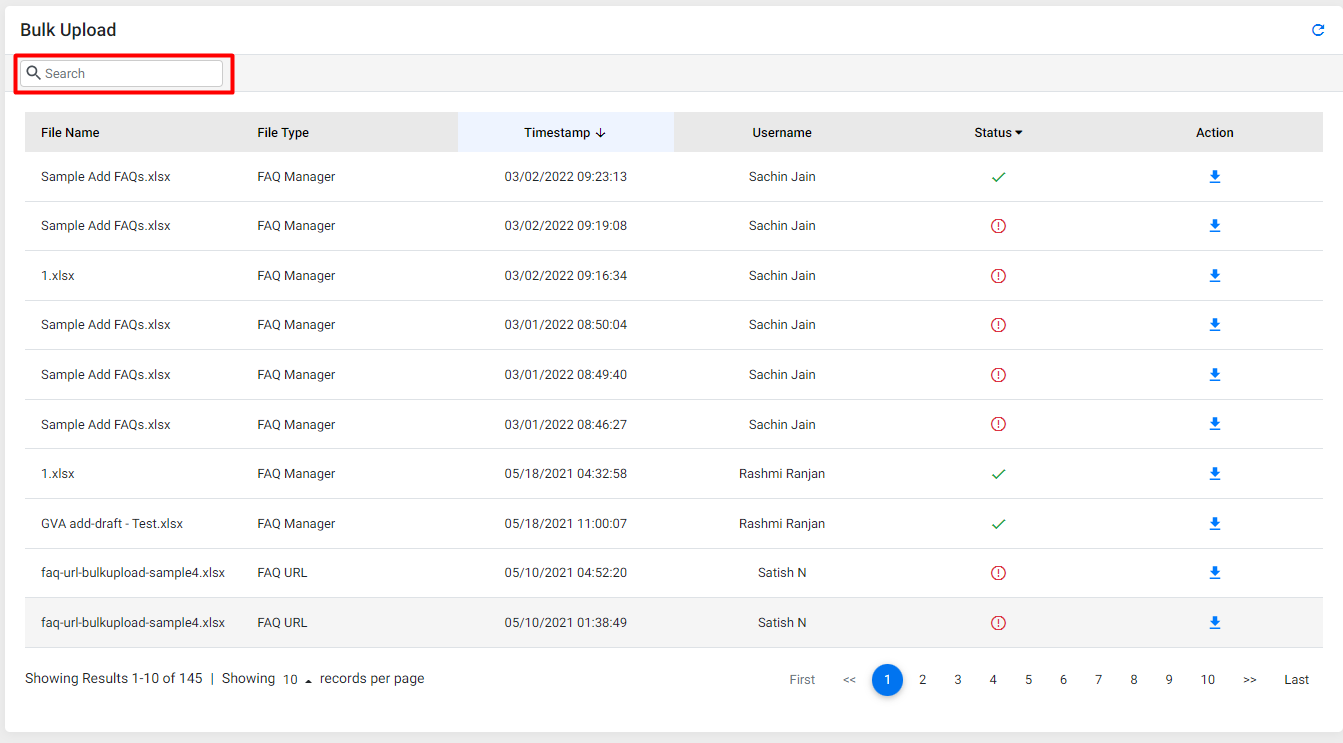
Task: Click "faq-url-bulkupload-sample4.xlsx" in the 01:38:49 row
Action: (133, 623)
